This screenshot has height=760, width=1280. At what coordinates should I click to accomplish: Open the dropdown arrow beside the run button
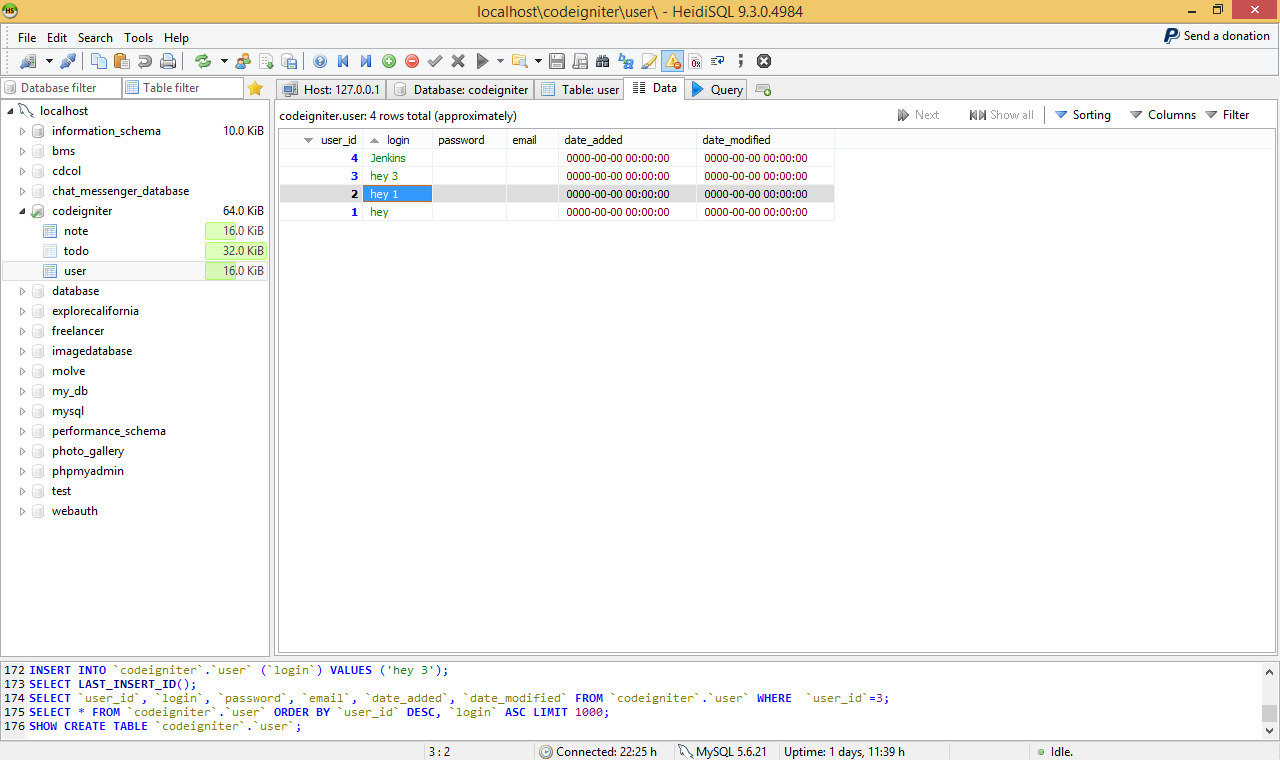tap(500, 61)
